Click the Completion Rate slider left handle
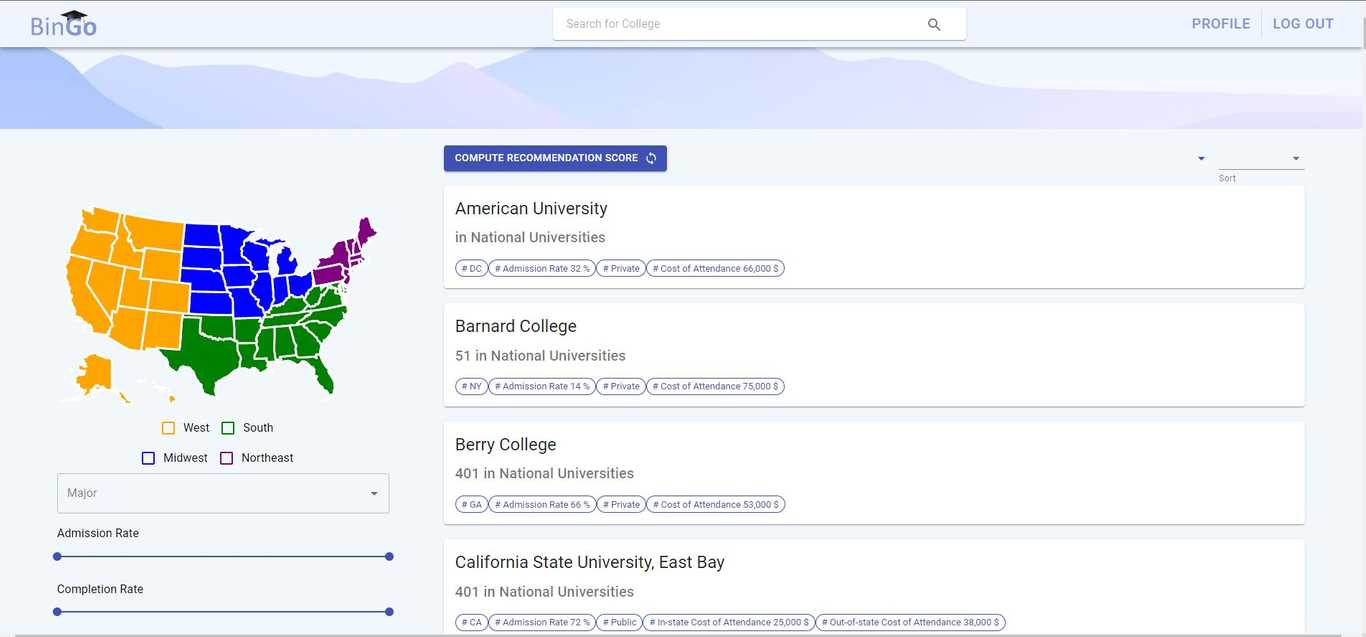 point(57,611)
